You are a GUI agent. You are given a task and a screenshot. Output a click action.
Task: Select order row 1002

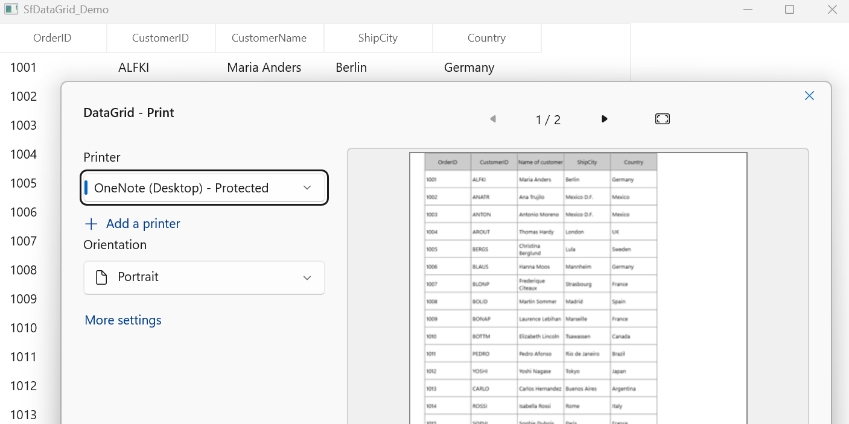(23, 96)
